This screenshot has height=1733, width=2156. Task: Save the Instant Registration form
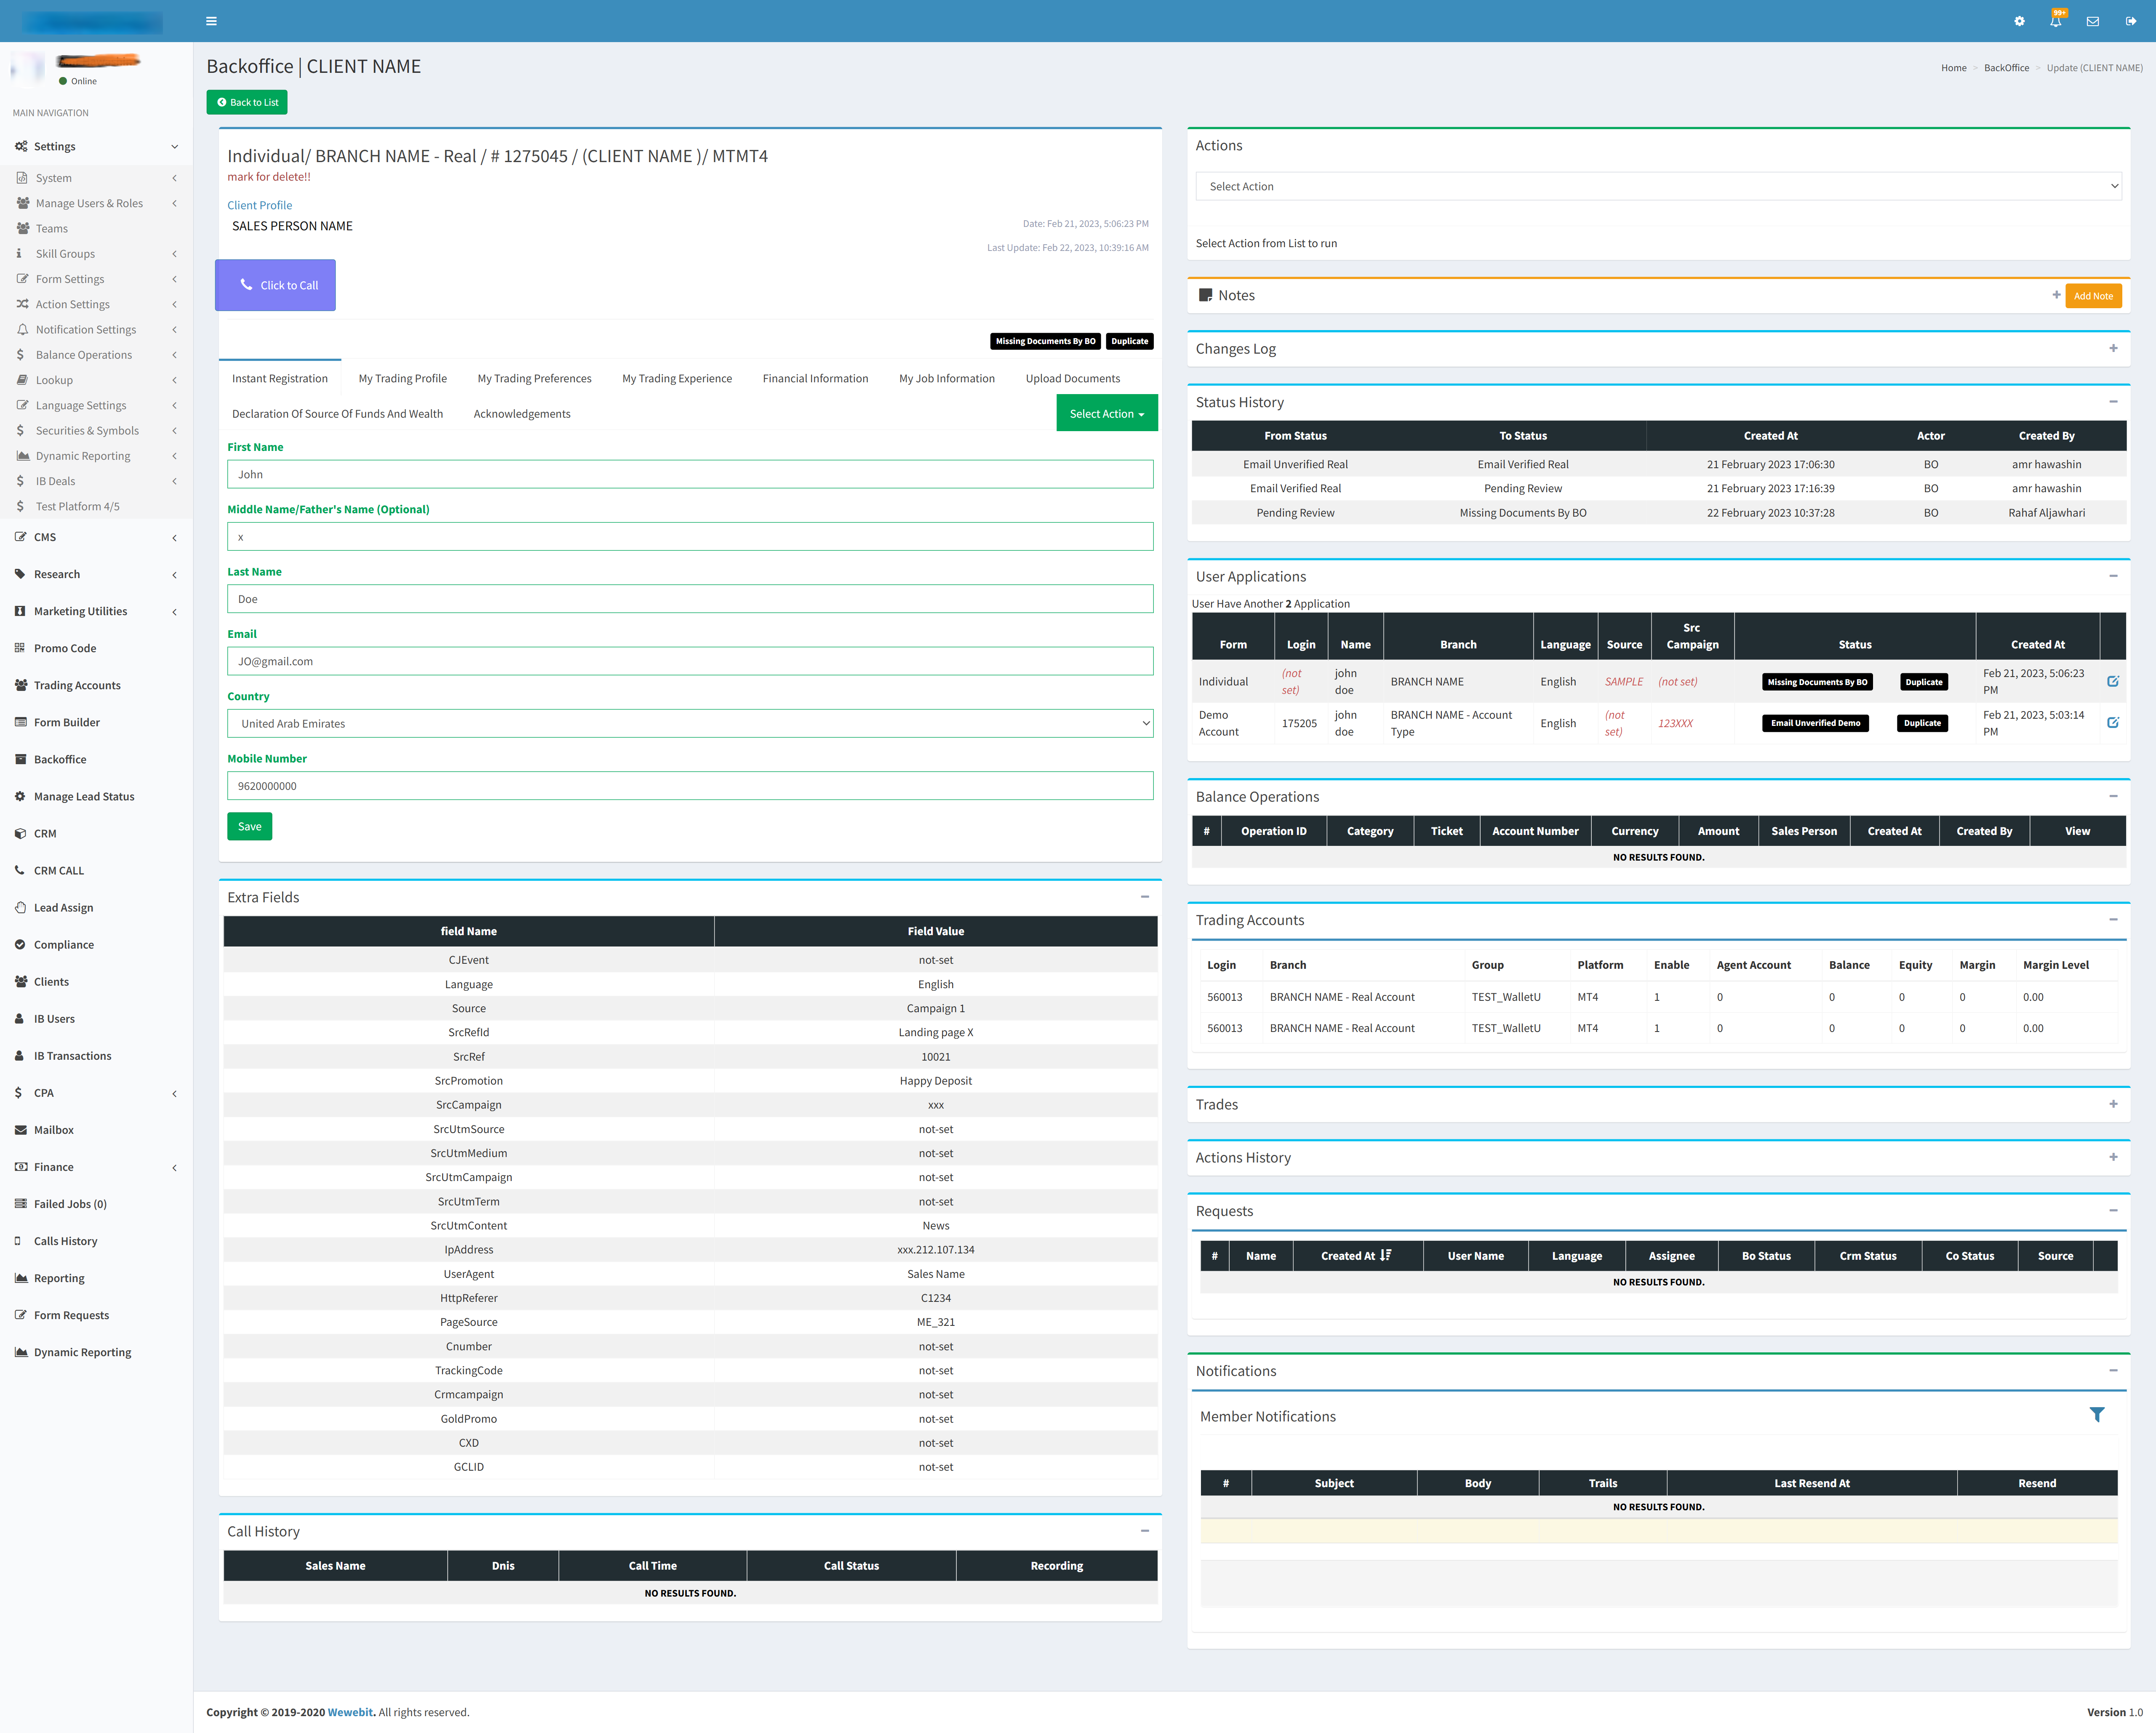tap(249, 826)
